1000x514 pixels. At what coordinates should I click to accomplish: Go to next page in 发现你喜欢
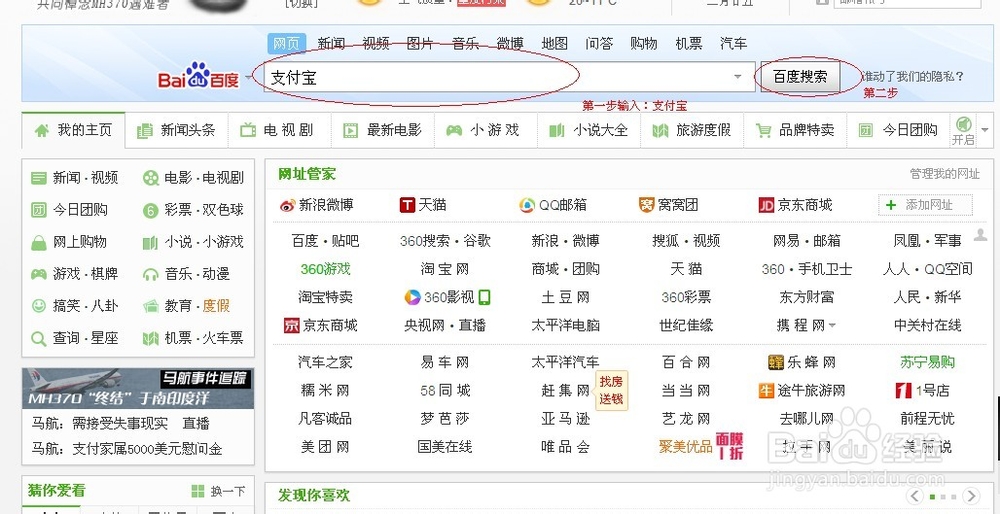point(971,496)
